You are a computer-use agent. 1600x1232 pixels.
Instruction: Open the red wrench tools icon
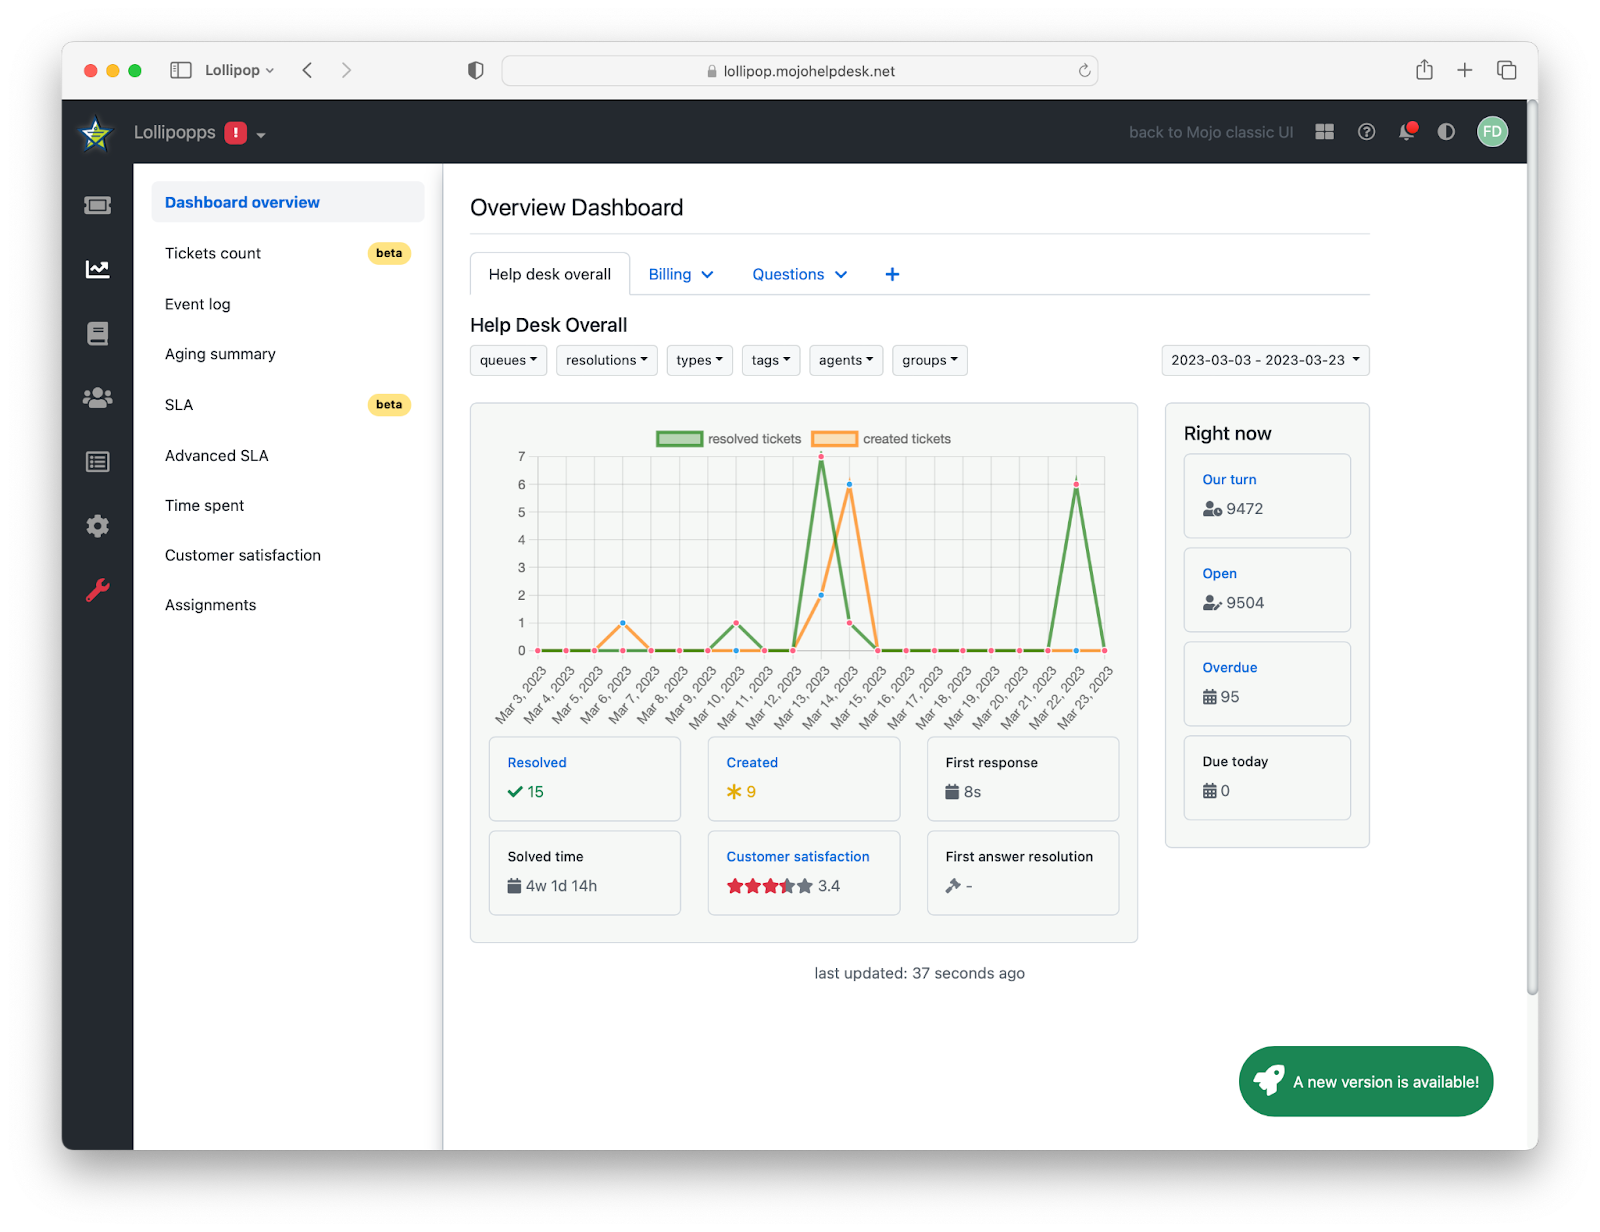click(97, 590)
